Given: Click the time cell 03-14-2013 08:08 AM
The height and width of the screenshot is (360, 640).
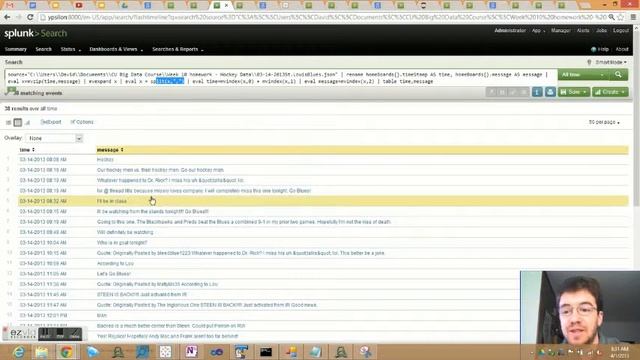Looking at the screenshot, I should [x=43, y=160].
